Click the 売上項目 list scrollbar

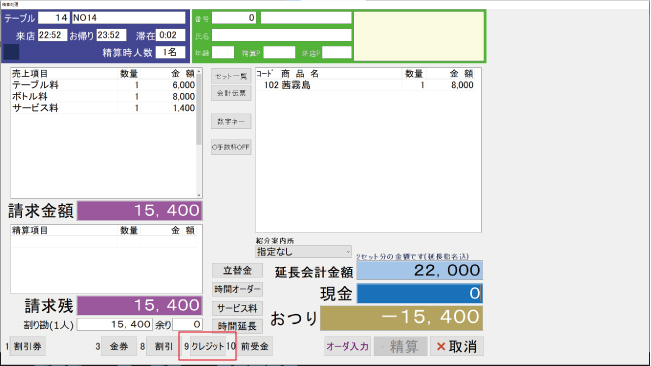click(199, 133)
